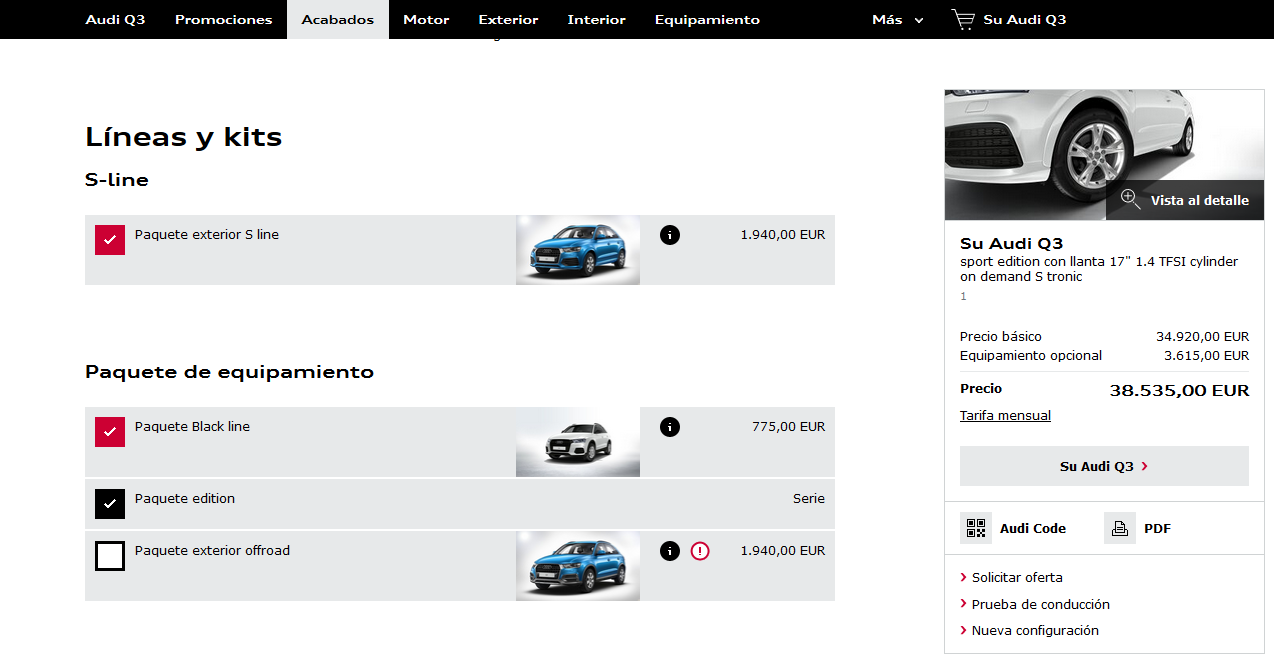Click Solicitar oferta link
The image size is (1274, 658).
1017,578
